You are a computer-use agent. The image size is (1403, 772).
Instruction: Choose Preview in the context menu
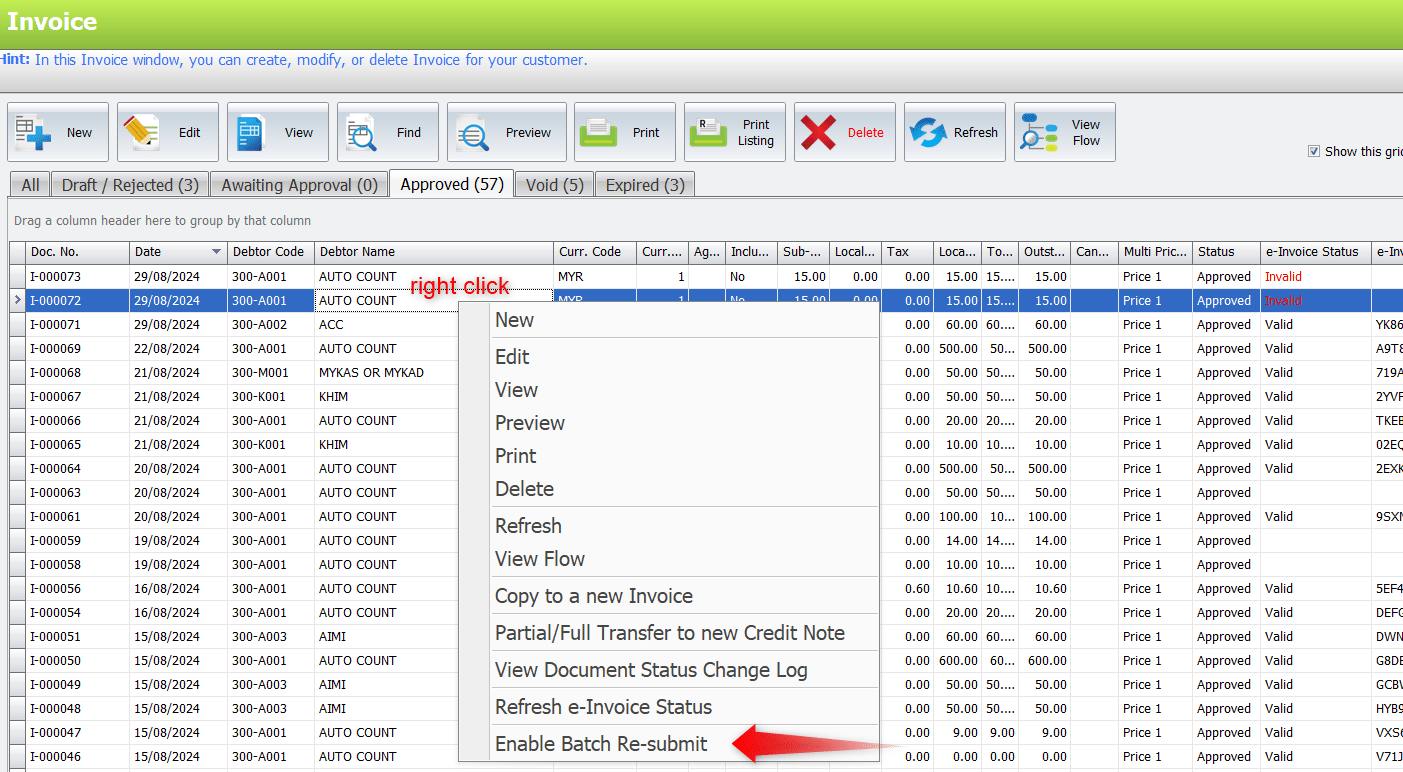point(669,423)
